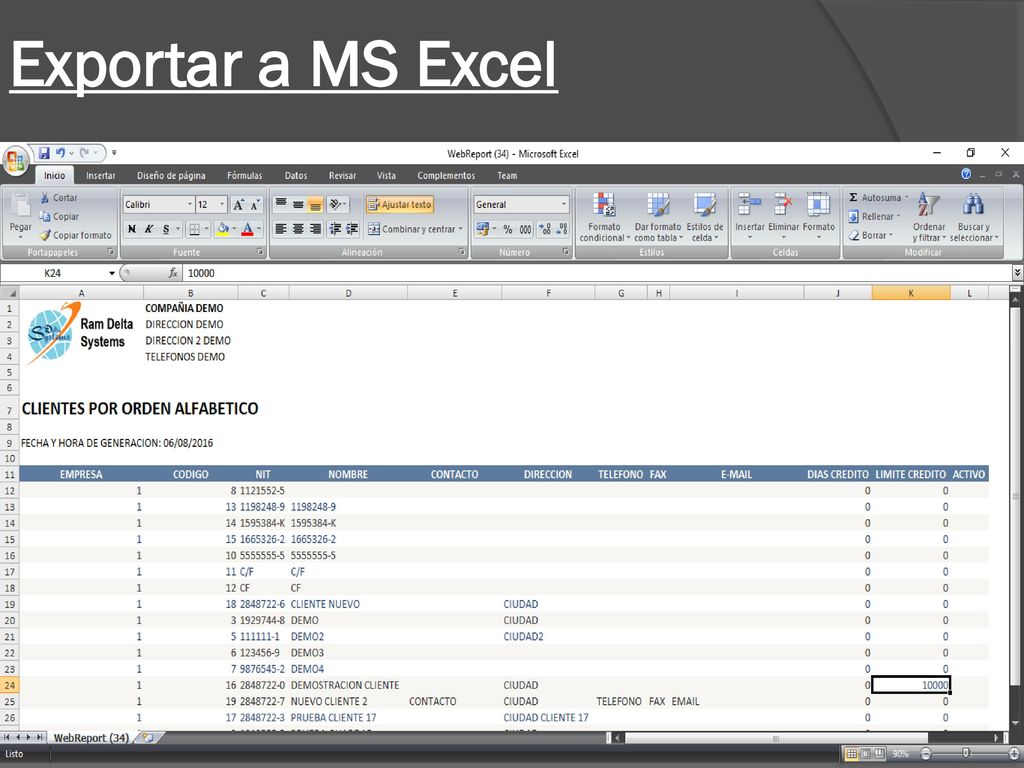Open Ordenar y filtrar tool
Screen dimensions: 1024x768
[929, 217]
